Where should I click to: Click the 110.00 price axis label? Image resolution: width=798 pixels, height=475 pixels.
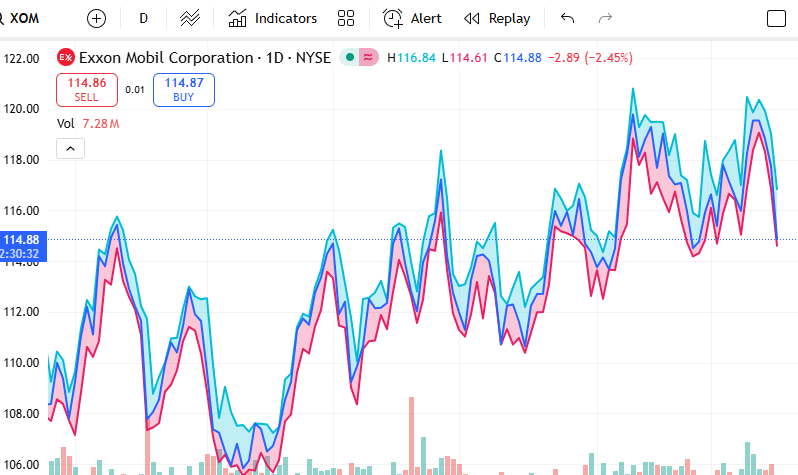tap(21, 363)
